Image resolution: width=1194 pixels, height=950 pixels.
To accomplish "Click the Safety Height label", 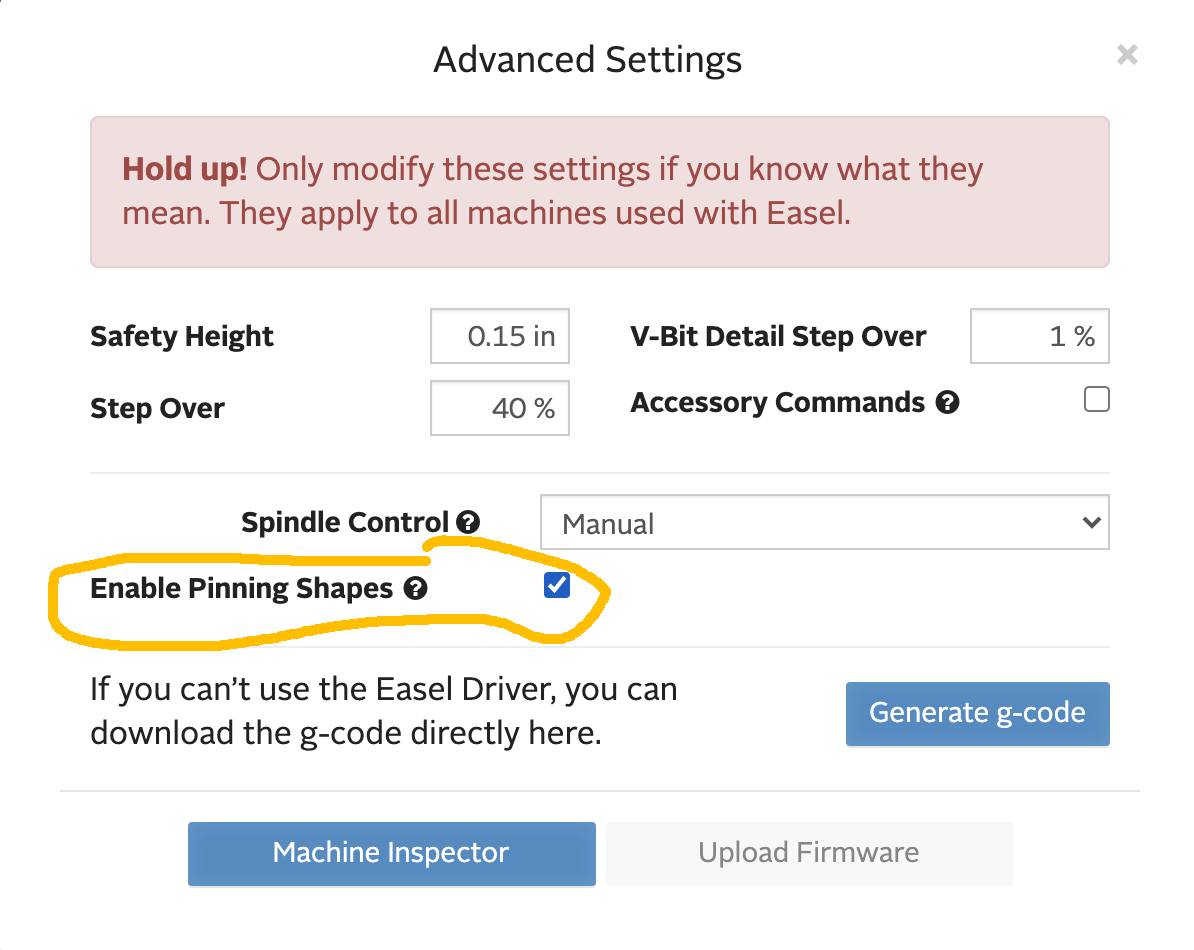I will point(181,336).
